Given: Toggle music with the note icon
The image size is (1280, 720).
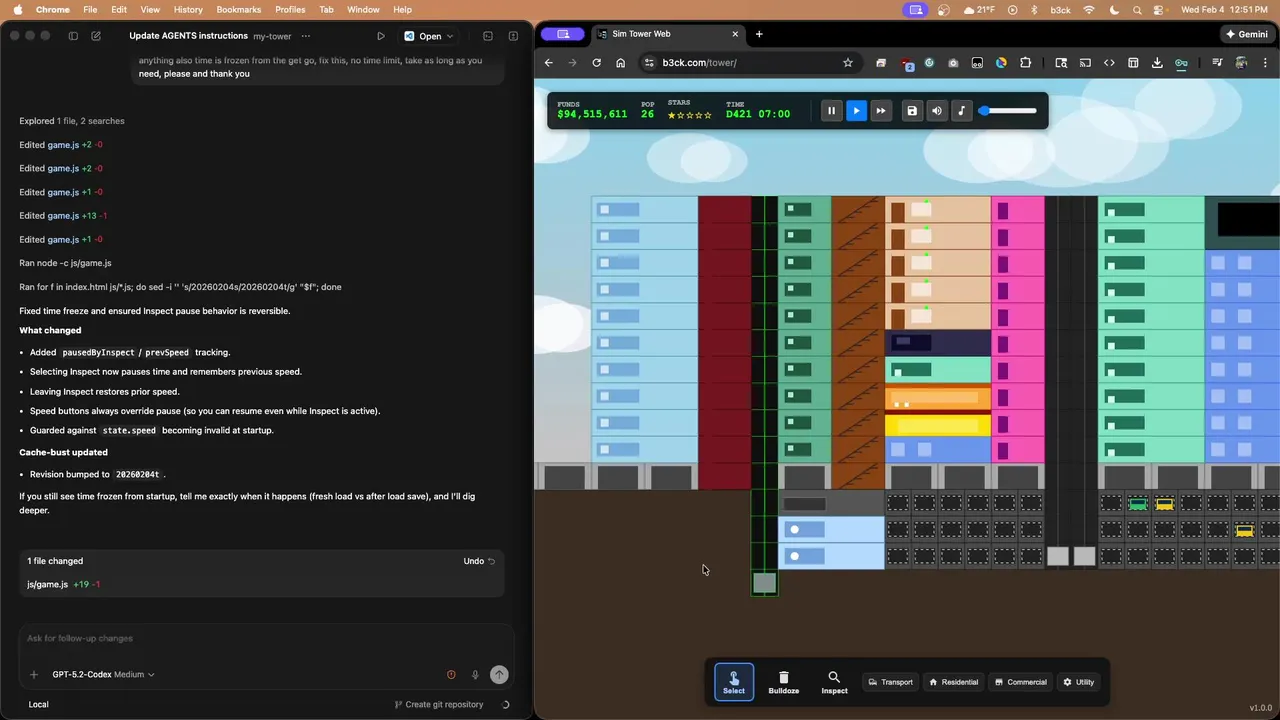Looking at the screenshot, I should [x=962, y=111].
